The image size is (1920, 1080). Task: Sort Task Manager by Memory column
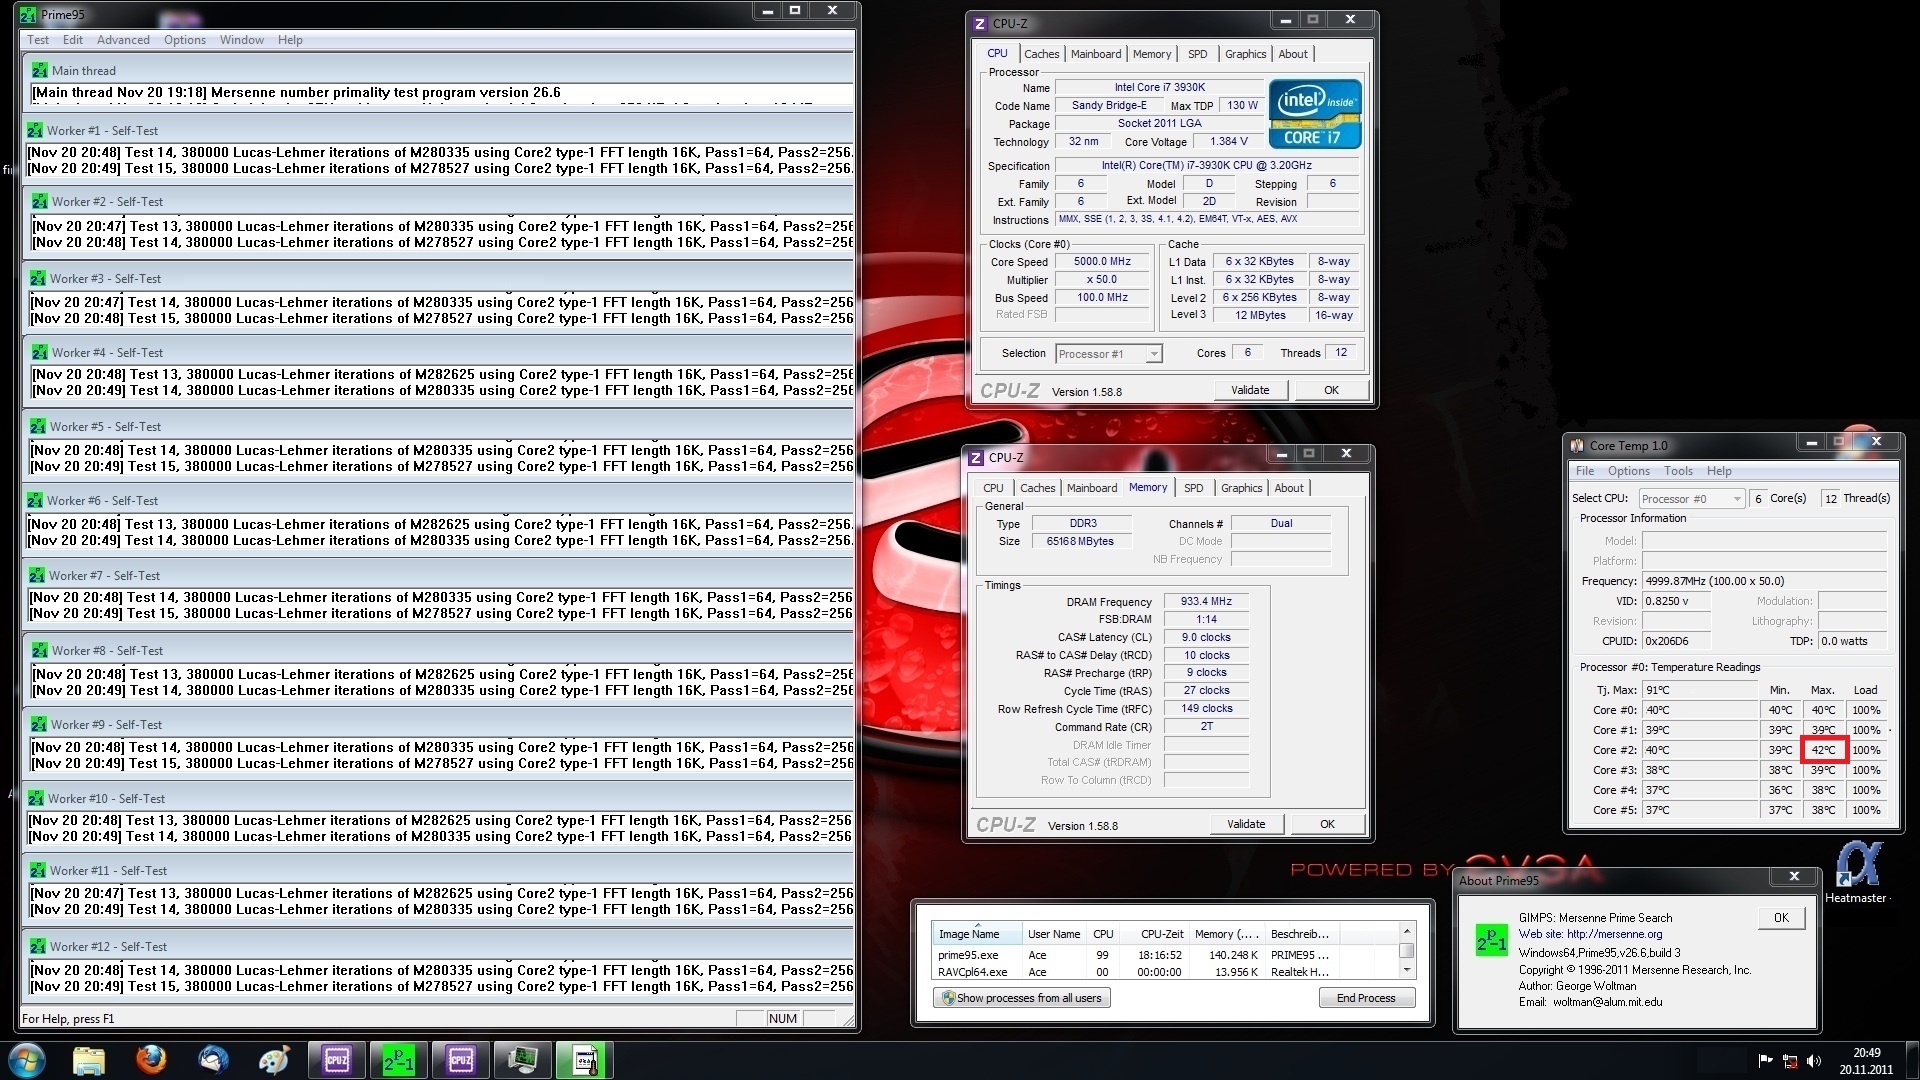[x=1228, y=934]
